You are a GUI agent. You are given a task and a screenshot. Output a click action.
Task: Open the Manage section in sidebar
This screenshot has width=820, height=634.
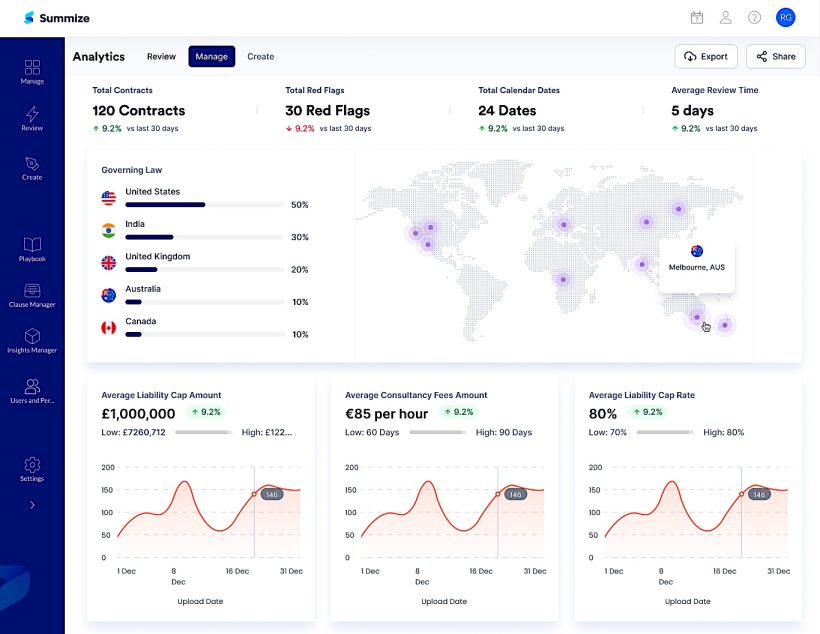32,71
